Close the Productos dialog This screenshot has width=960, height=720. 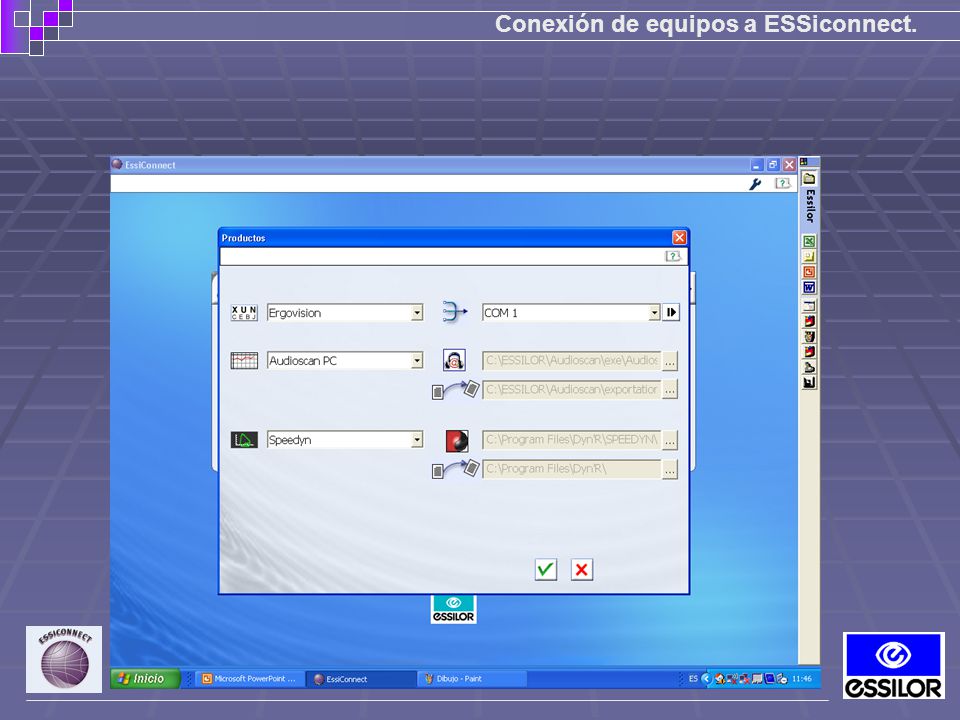[x=679, y=238]
